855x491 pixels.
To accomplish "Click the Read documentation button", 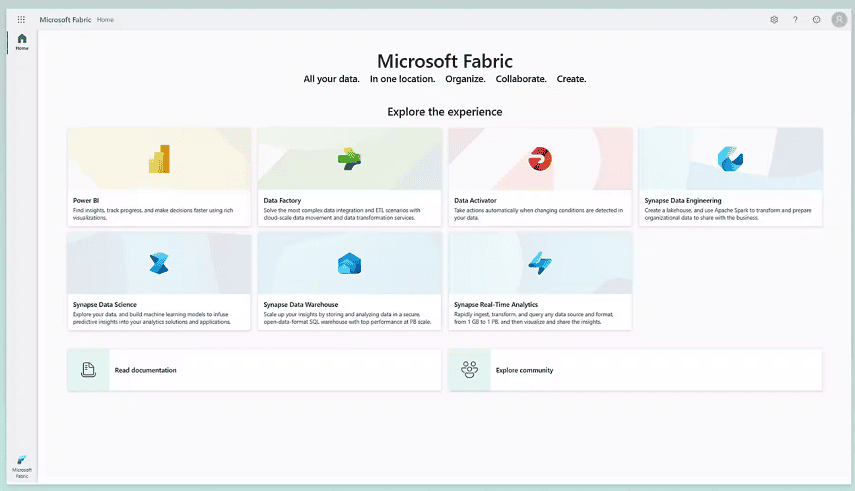I will coord(254,370).
